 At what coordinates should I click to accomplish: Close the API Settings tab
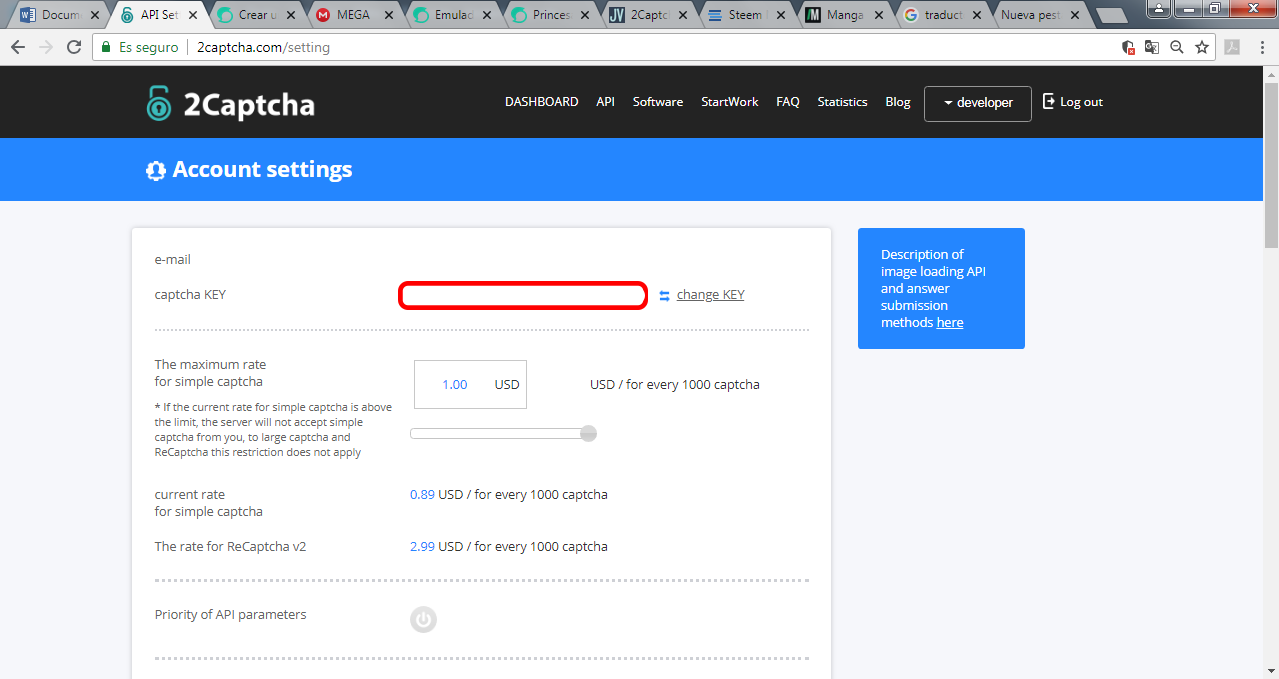tap(193, 16)
